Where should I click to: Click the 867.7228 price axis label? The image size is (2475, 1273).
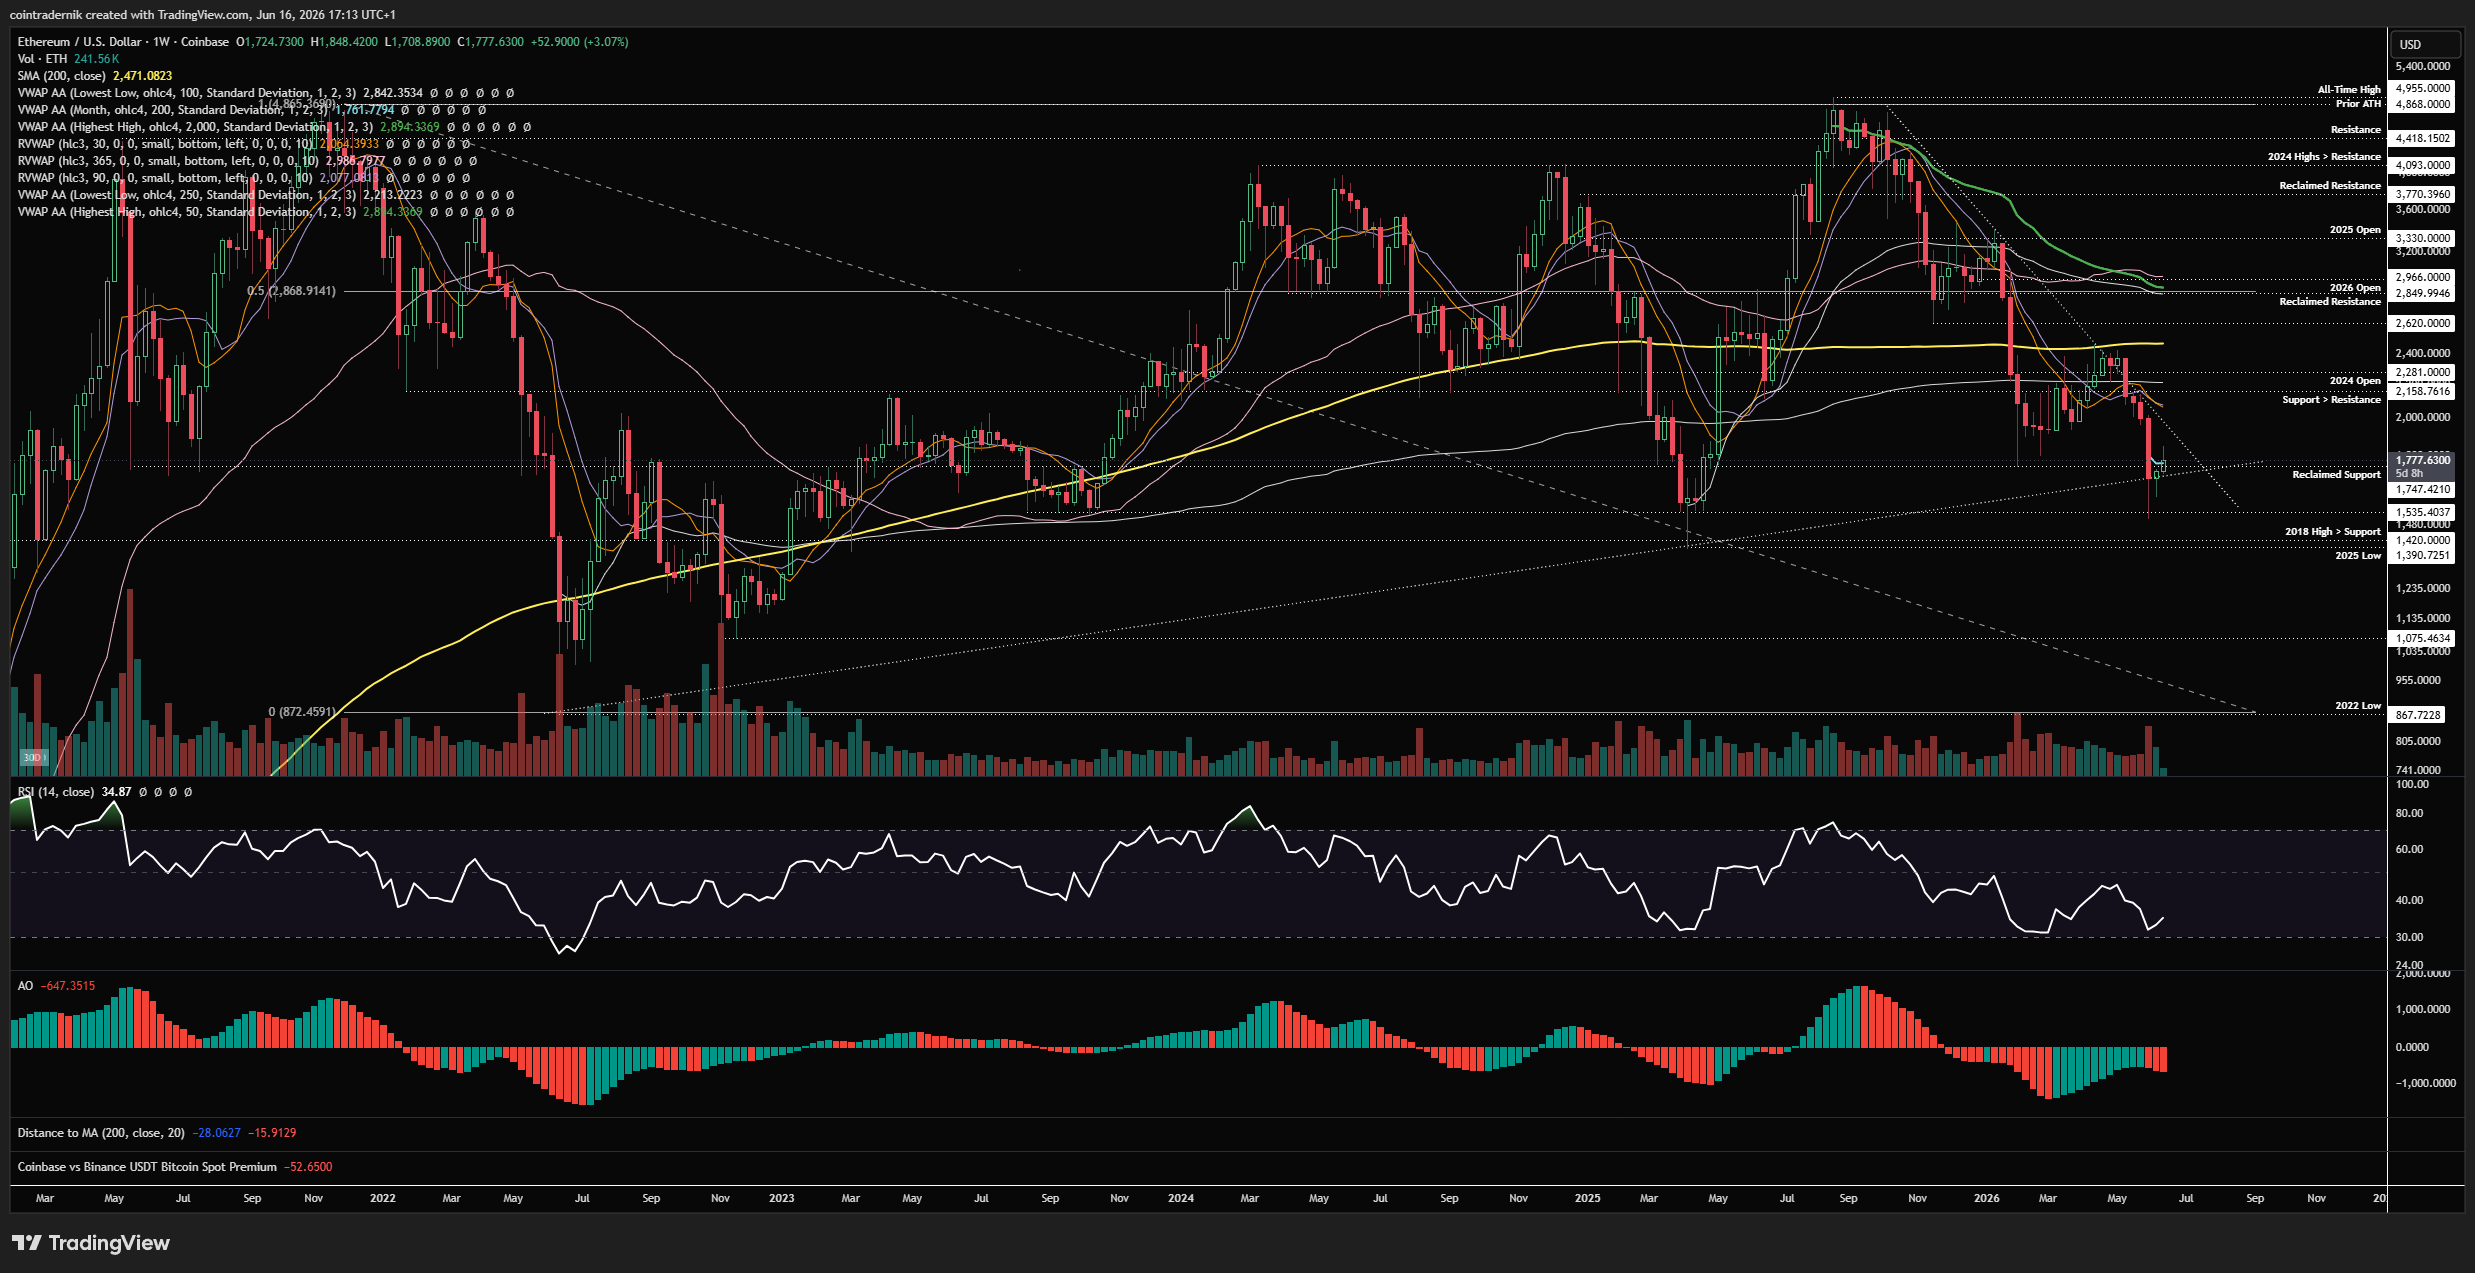pyautogui.click(x=2418, y=715)
